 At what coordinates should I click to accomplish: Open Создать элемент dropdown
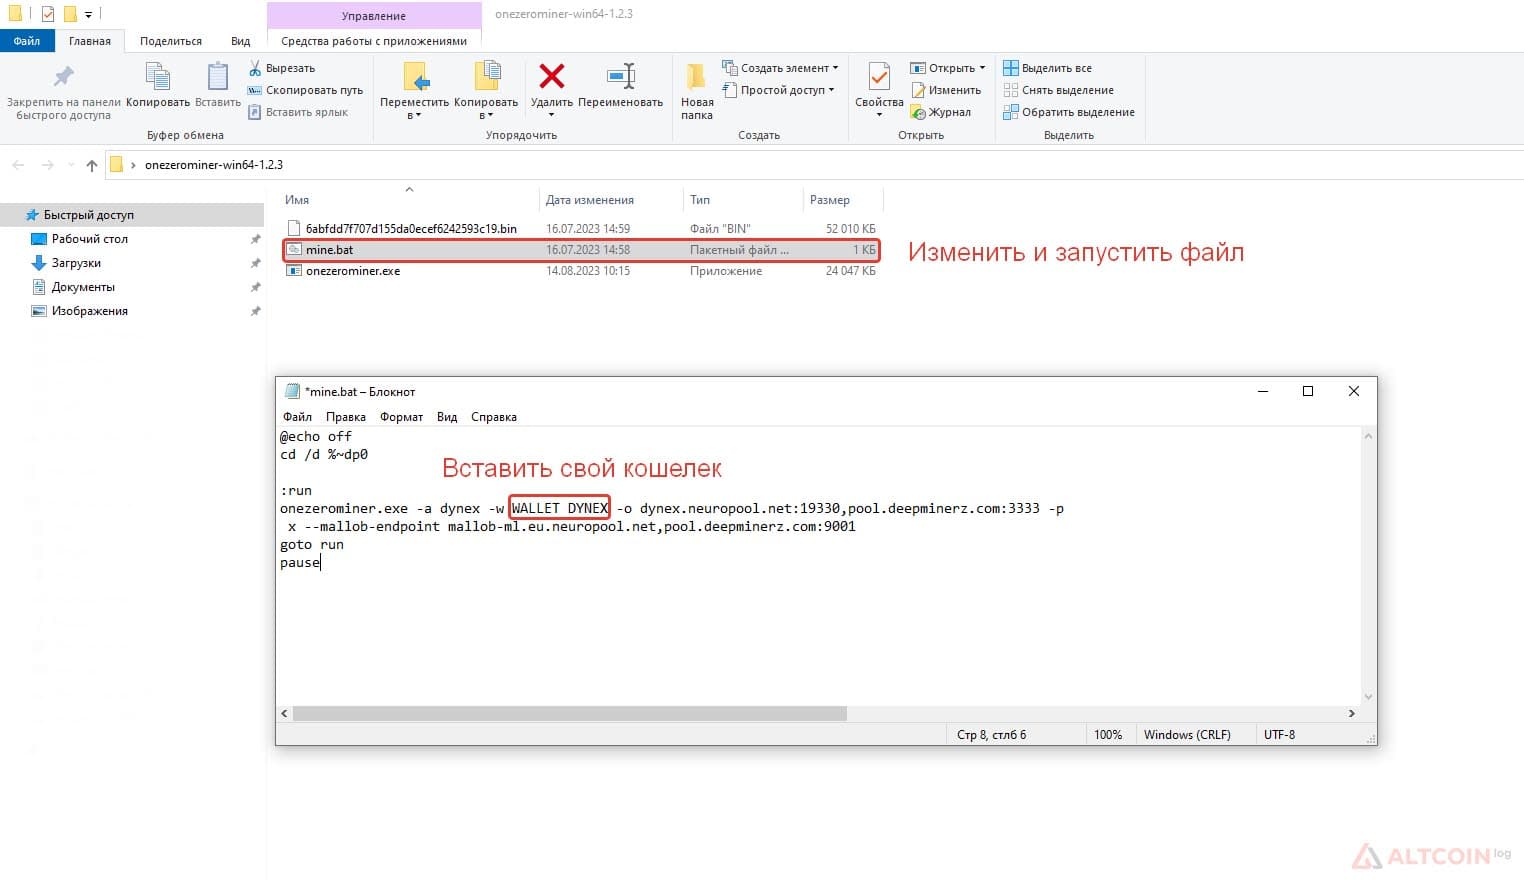pyautogui.click(x=781, y=68)
